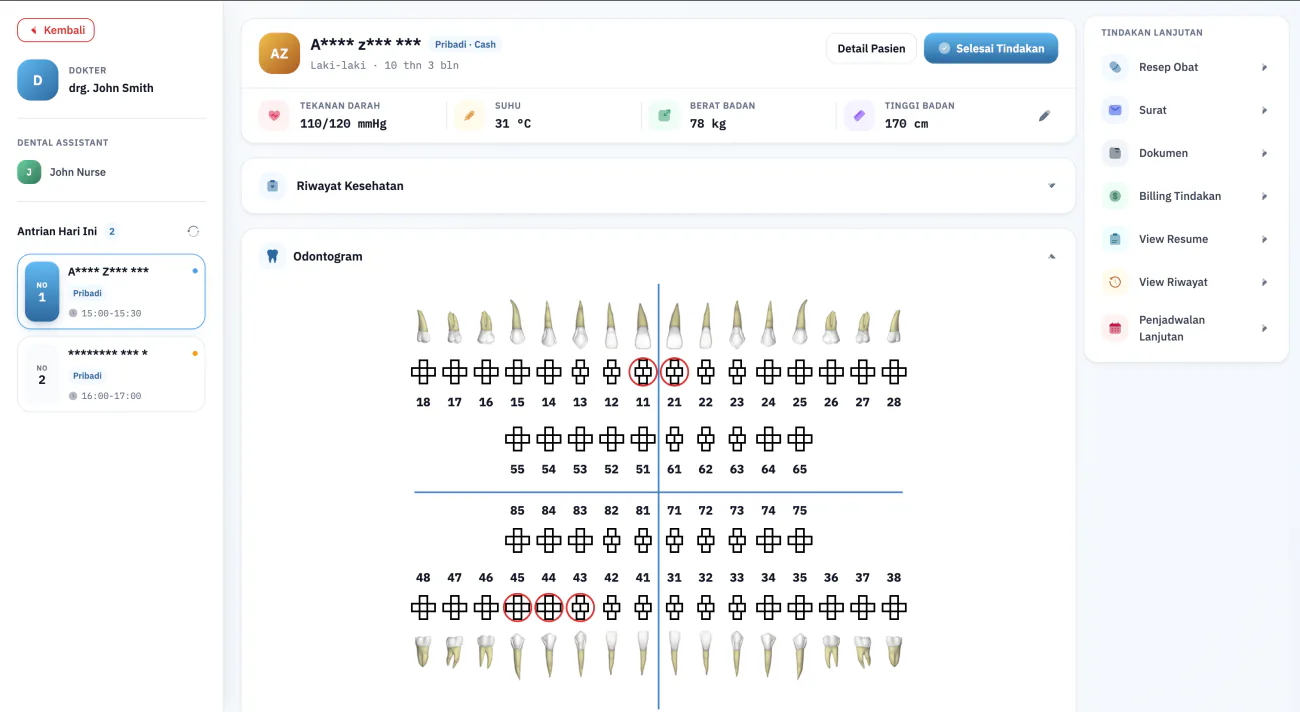Select primary tooth 65 surface diagram
1300x712 pixels.
(799, 438)
